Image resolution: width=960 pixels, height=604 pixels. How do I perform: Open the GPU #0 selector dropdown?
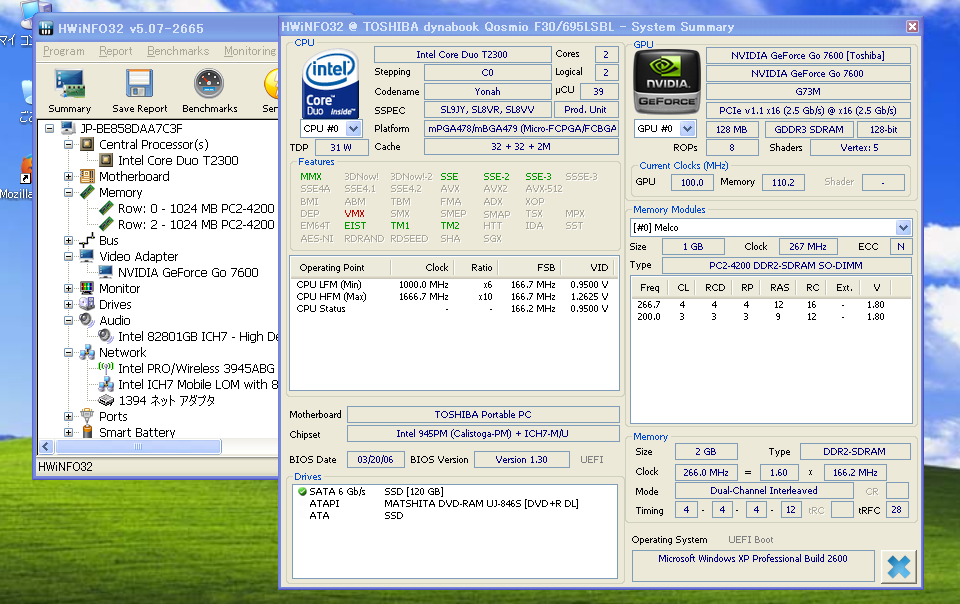pos(688,129)
